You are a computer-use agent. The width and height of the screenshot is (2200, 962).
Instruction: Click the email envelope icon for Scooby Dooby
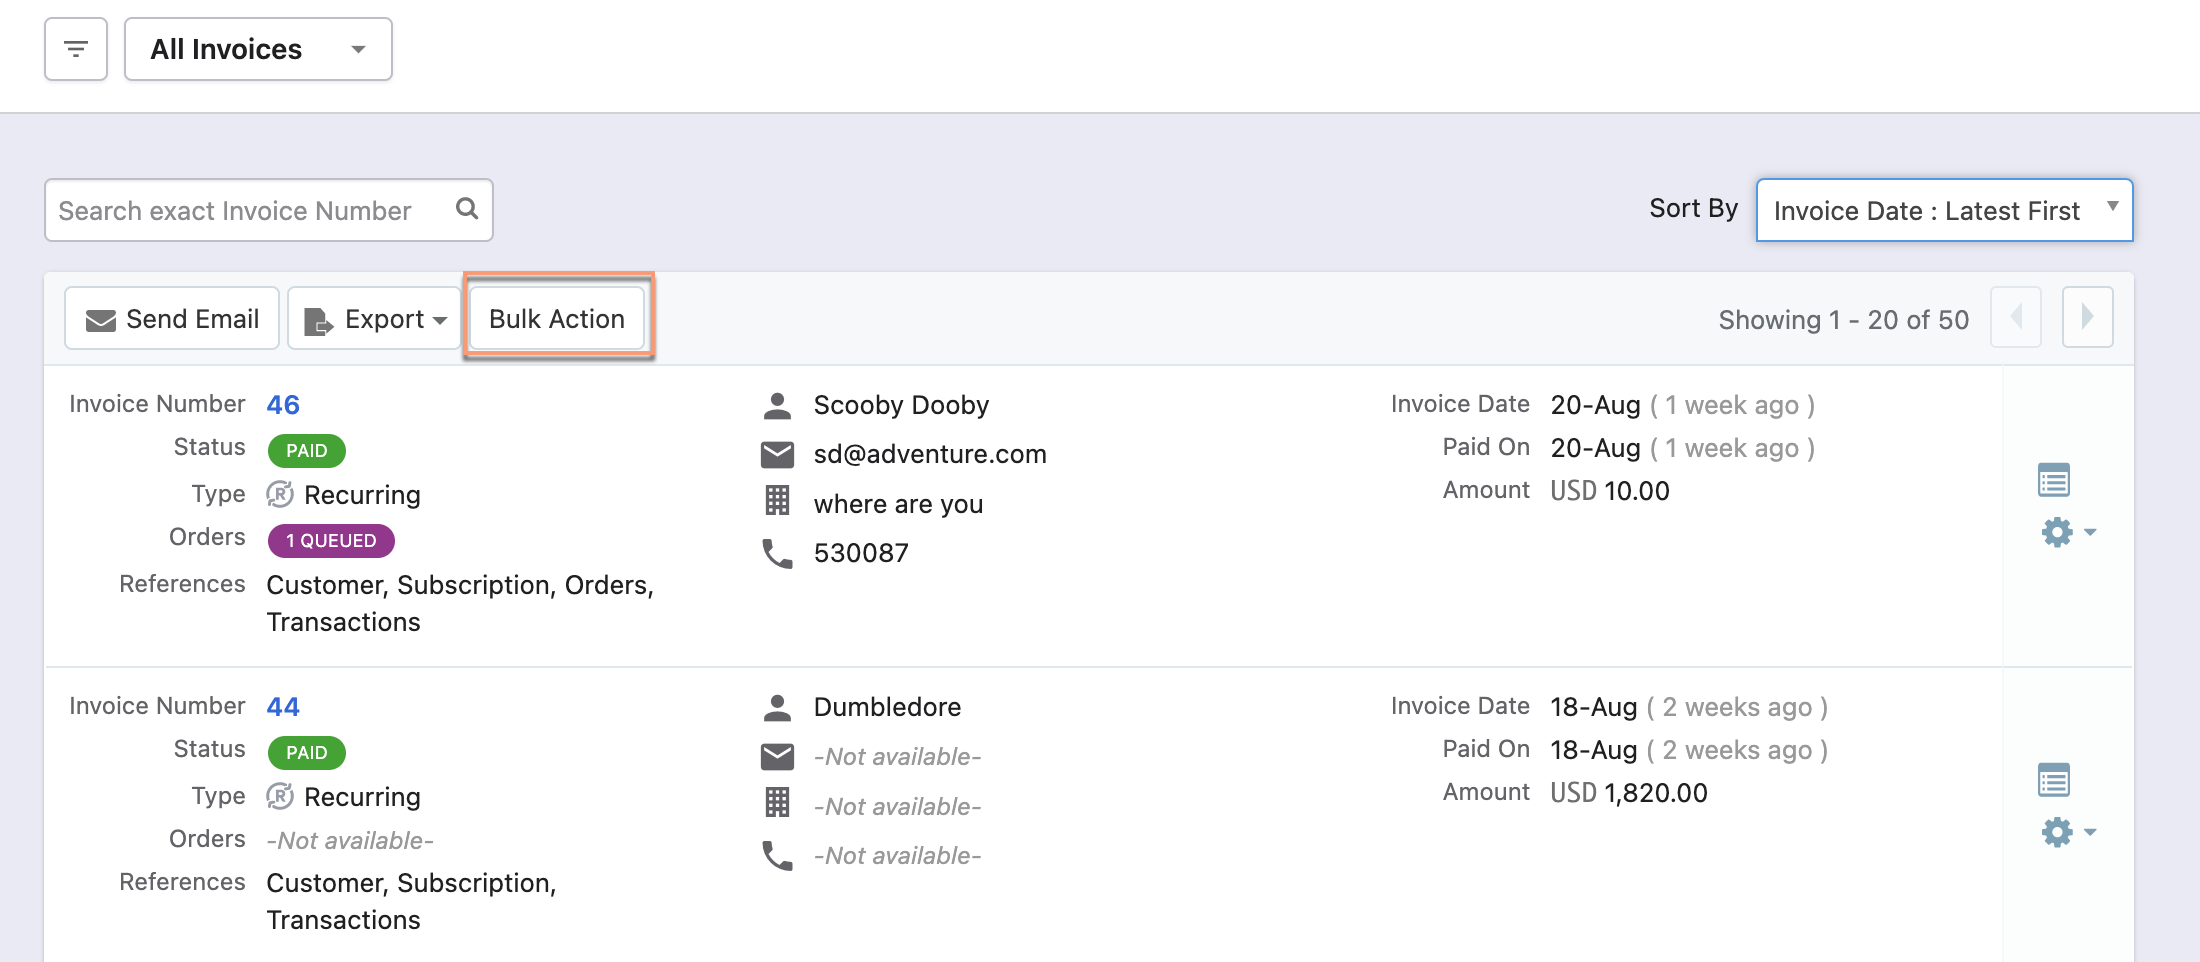pyautogui.click(x=777, y=455)
